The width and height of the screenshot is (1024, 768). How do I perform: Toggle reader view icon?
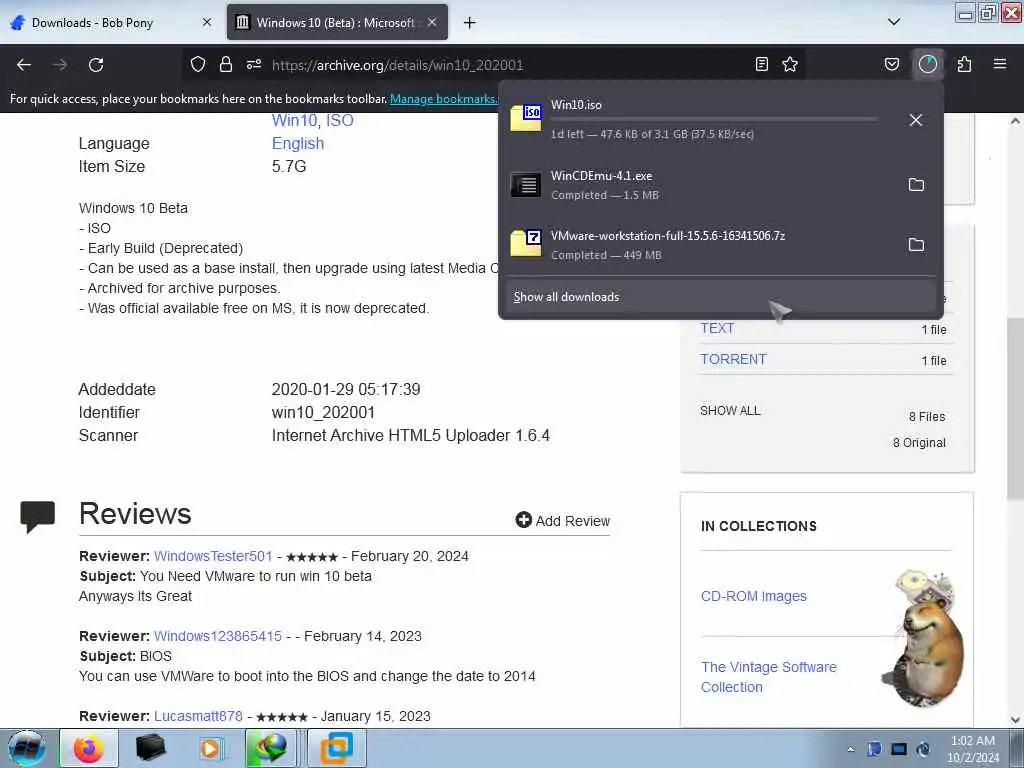(761, 64)
